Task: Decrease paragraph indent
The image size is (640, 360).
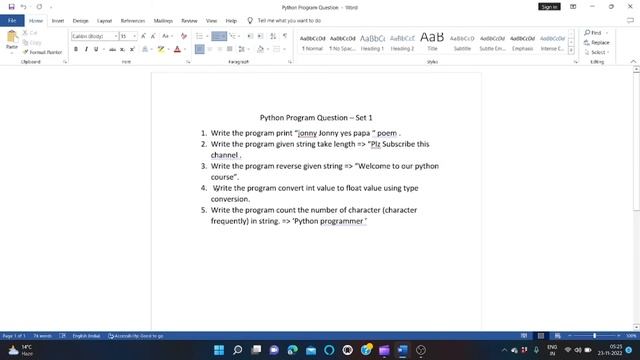Action: [250, 36]
